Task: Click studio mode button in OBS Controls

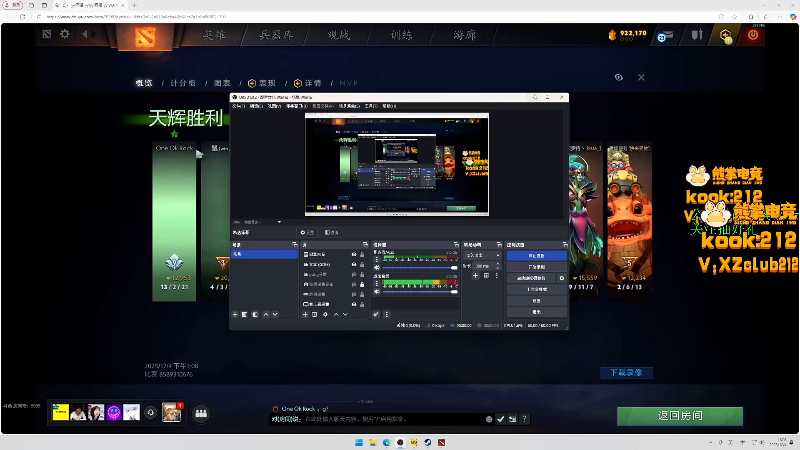Action: pyautogui.click(x=536, y=289)
